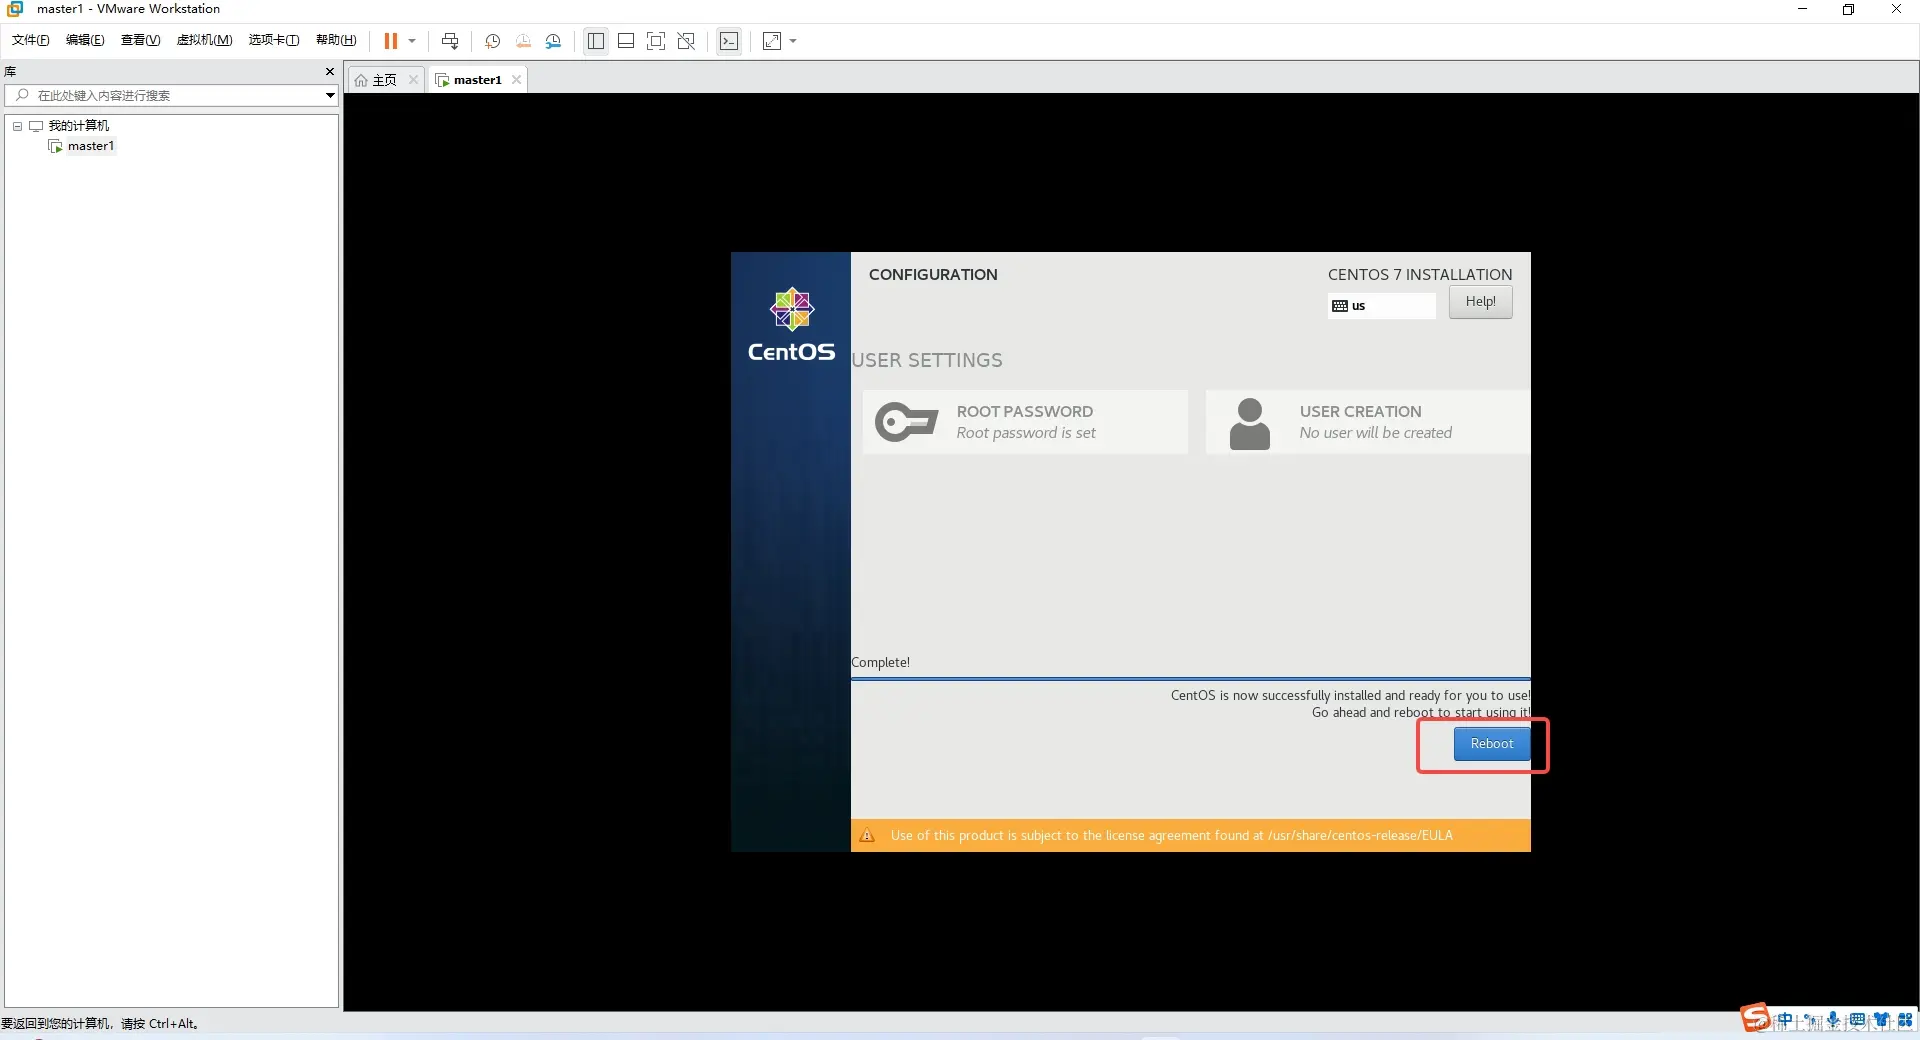Click the unity mode icon
Viewport: 1920px width, 1040px height.
(x=686, y=41)
